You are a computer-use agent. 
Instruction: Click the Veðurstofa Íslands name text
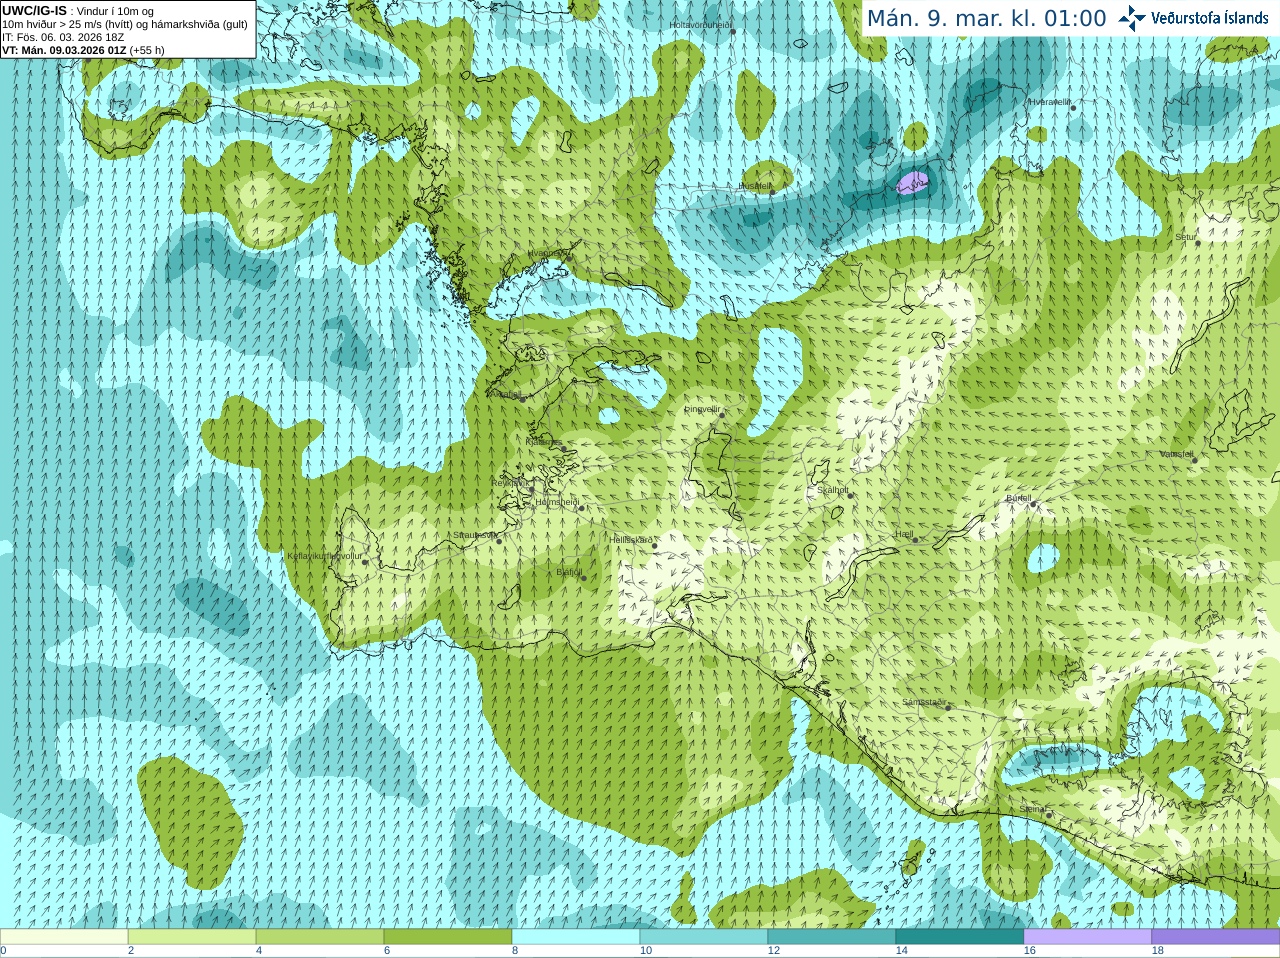(1209, 18)
